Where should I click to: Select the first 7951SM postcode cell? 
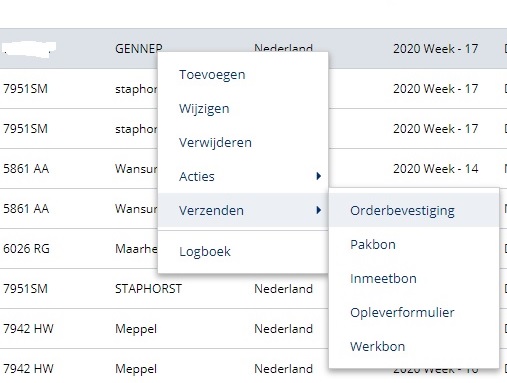click(x=25, y=89)
